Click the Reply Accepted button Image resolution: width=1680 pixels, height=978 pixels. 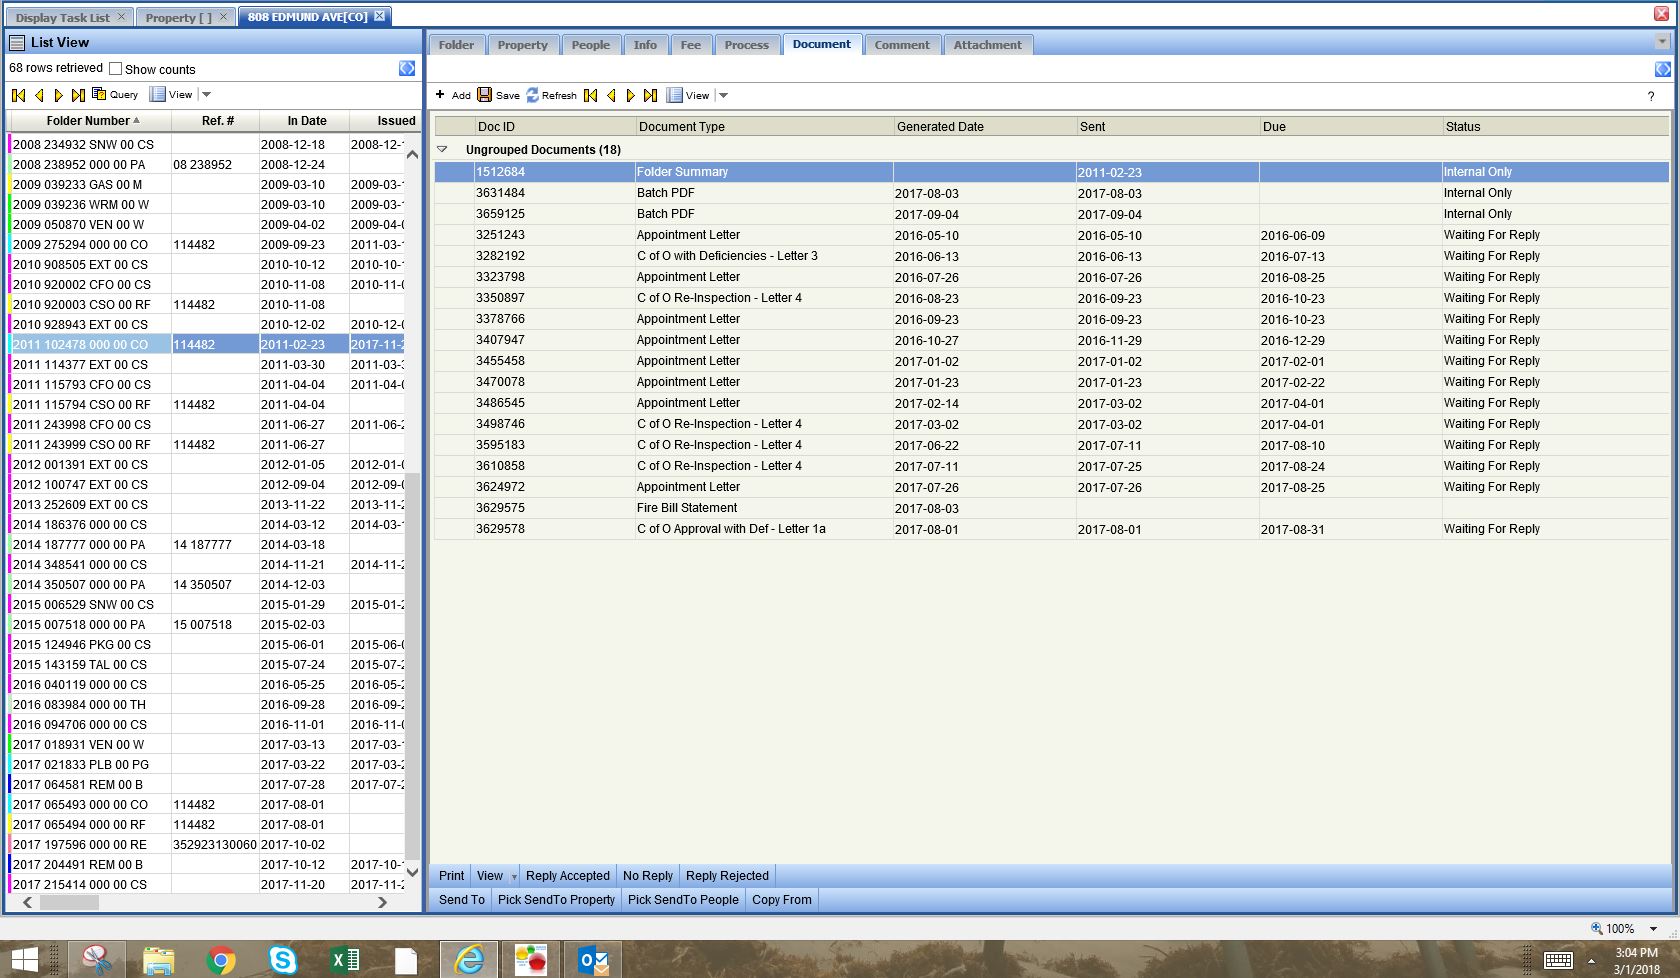tap(567, 876)
